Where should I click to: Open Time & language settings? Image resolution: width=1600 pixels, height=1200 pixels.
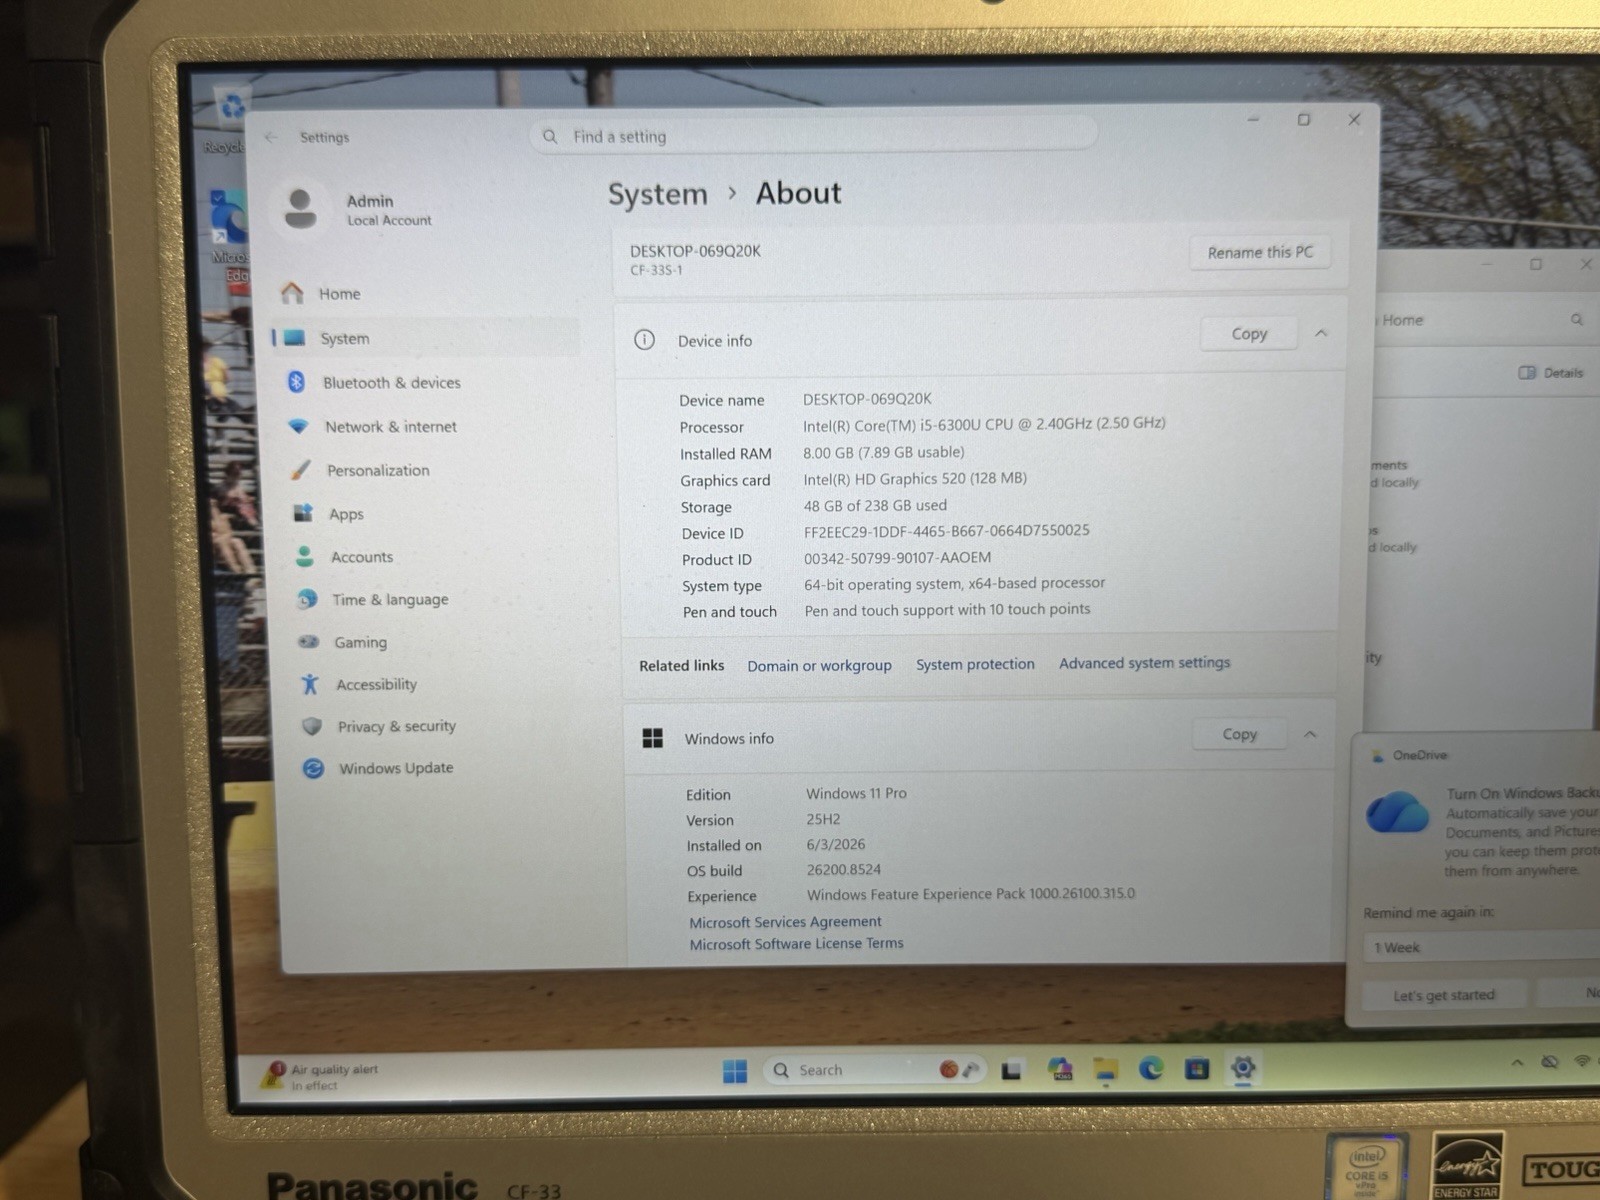point(389,600)
